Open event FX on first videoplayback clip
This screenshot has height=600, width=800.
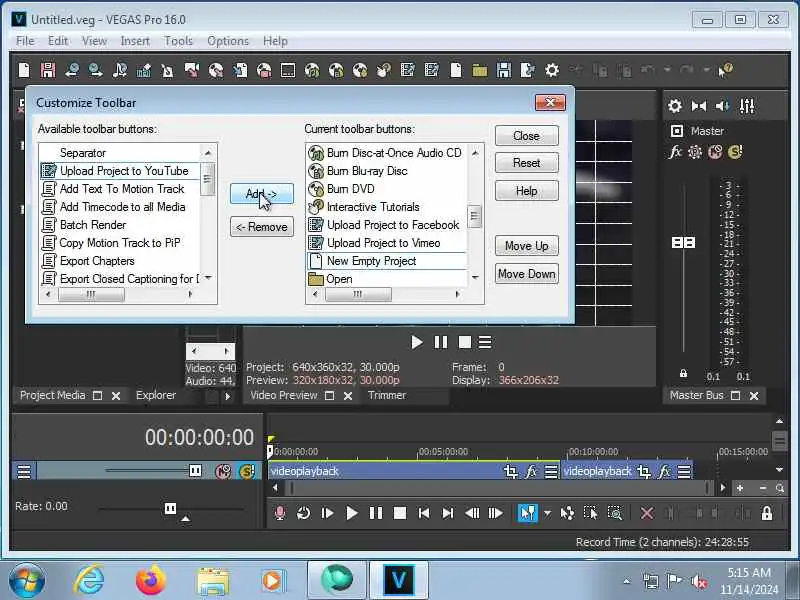pos(531,471)
